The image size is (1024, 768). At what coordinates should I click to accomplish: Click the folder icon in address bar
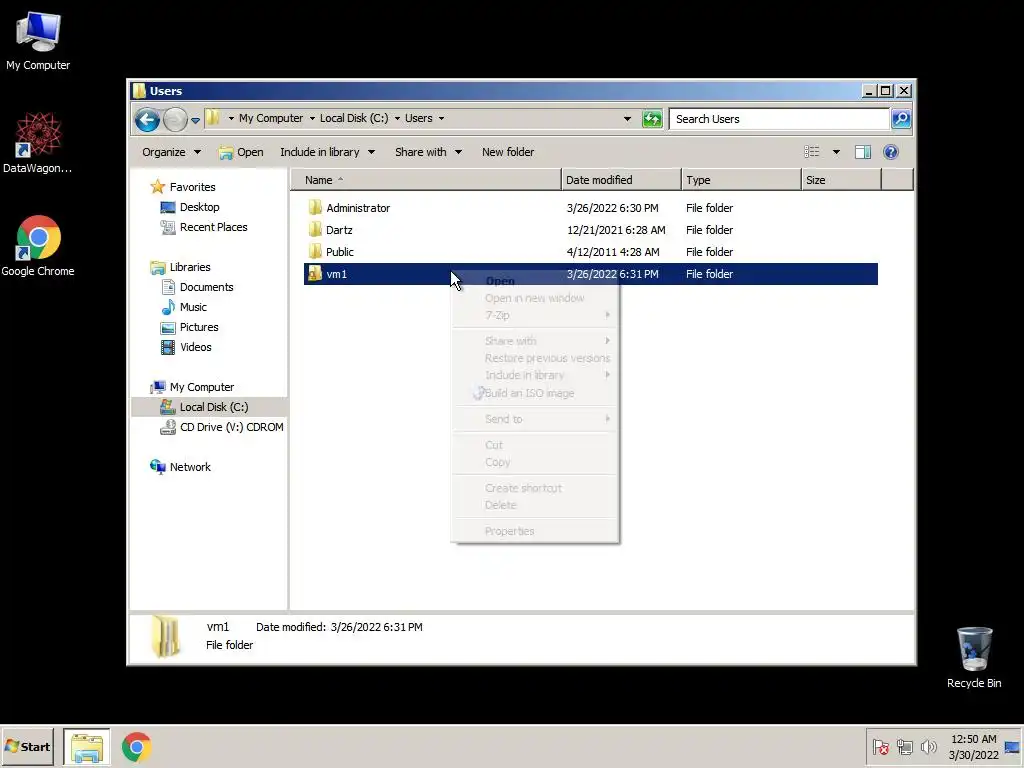pos(213,118)
